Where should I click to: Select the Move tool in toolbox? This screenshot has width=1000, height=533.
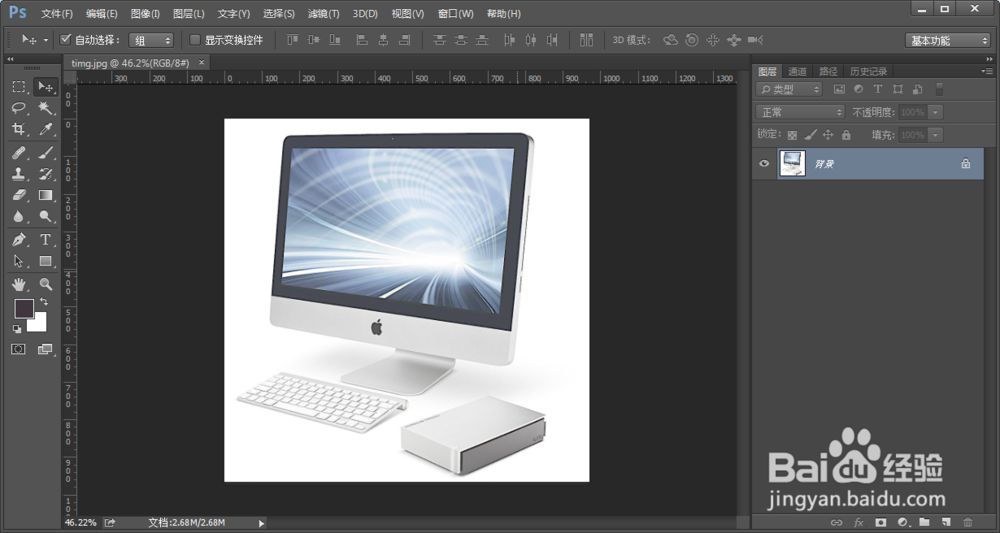point(45,87)
